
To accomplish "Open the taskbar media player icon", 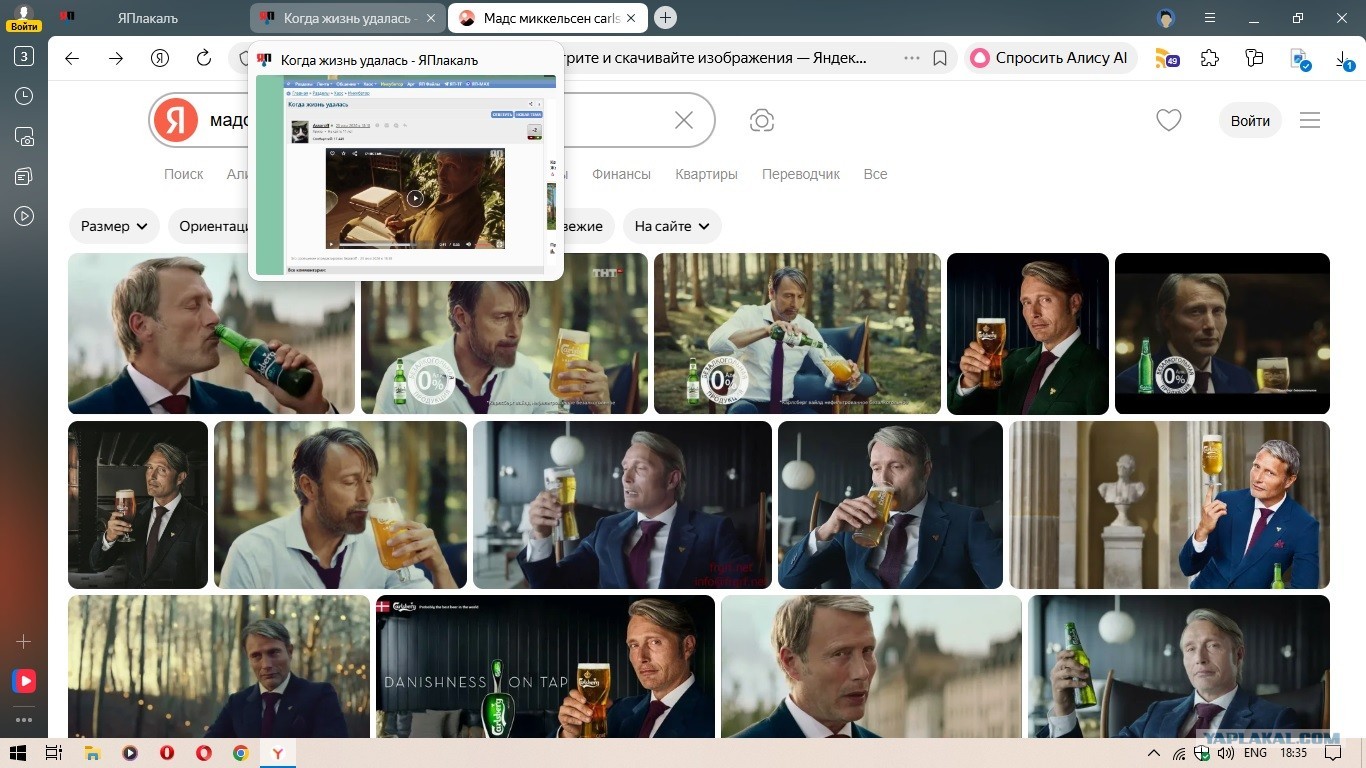I will pos(129,753).
